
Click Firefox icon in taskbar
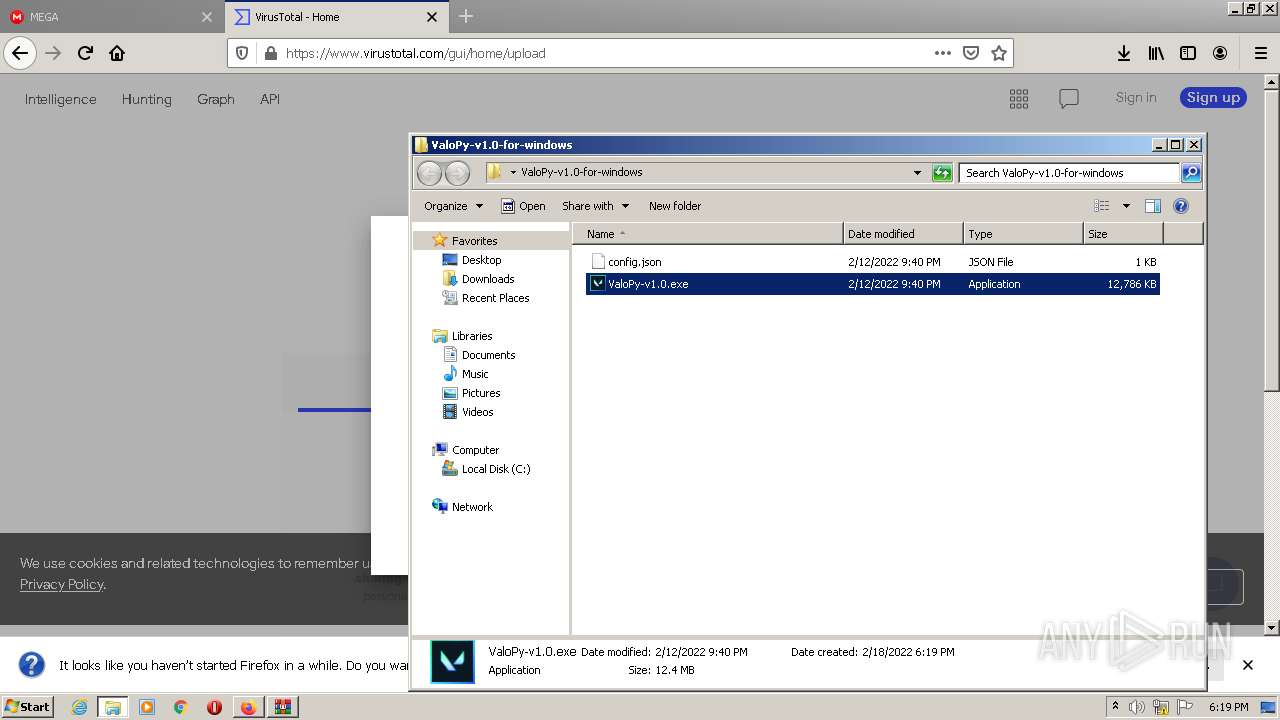click(248, 707)
